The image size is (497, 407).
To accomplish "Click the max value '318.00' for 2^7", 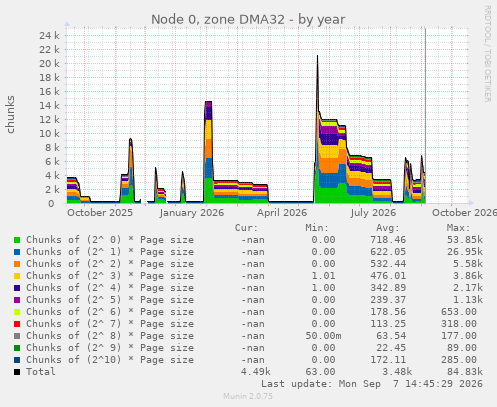I will [x=459, y=324].
